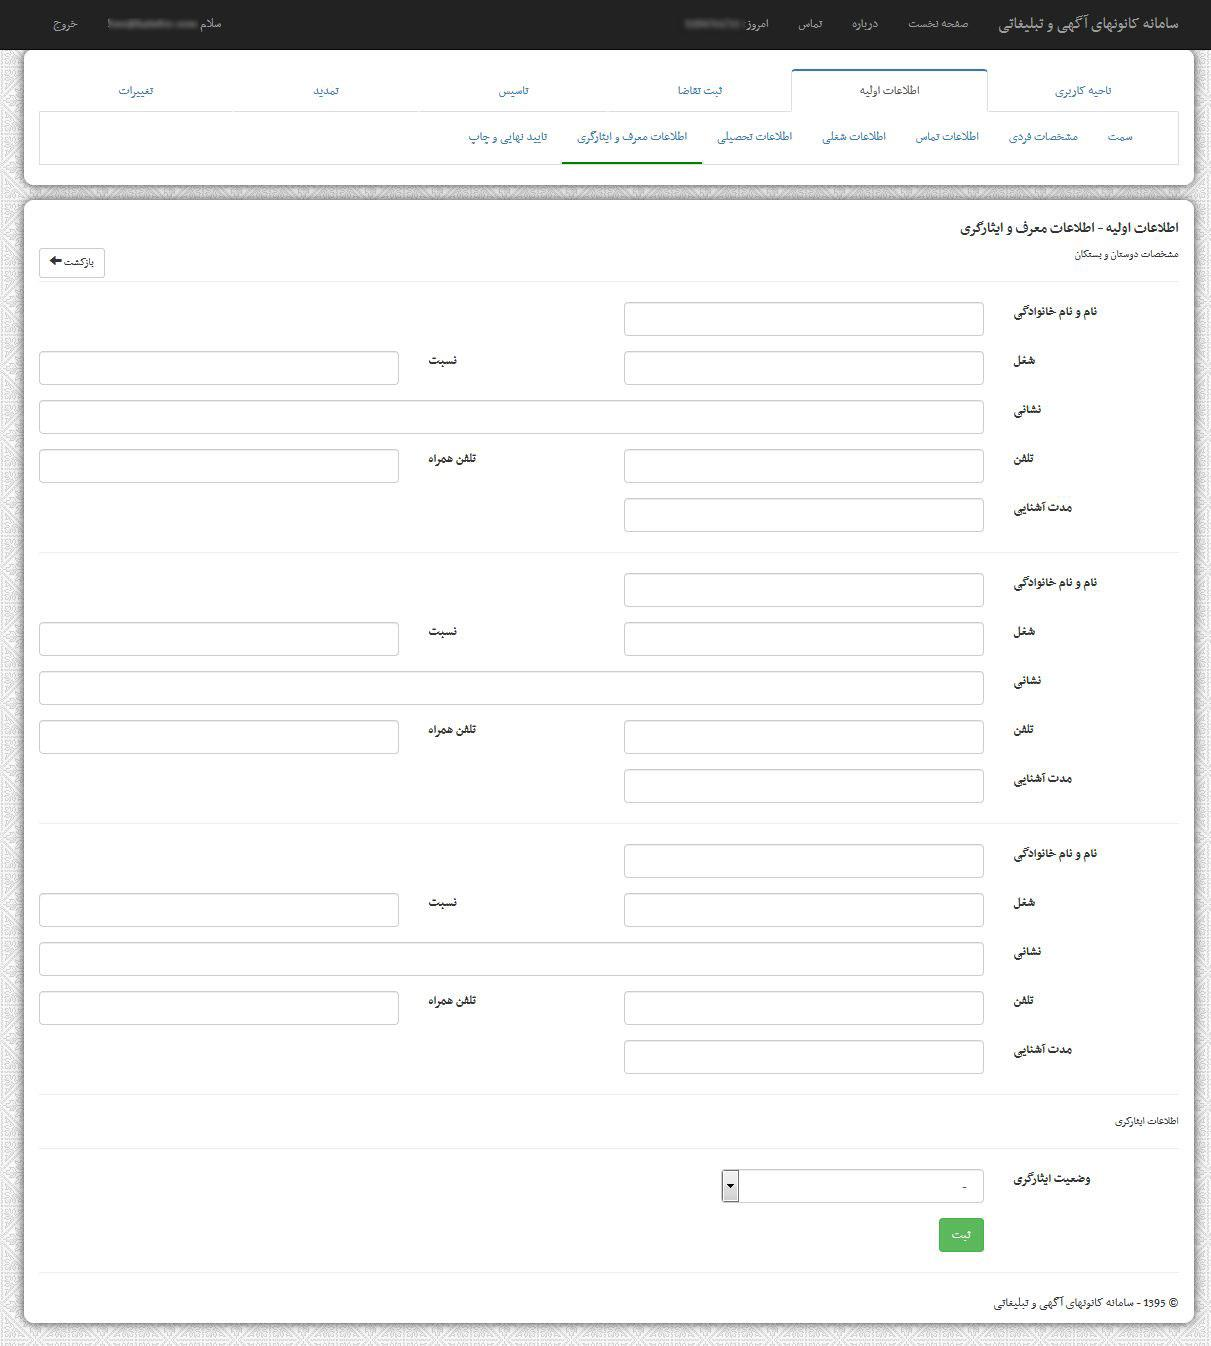Focus the third person's مدت آشنایی field
Image resolution: width=1211 pixels, height=1346 pixels.
coord(804,1057)
